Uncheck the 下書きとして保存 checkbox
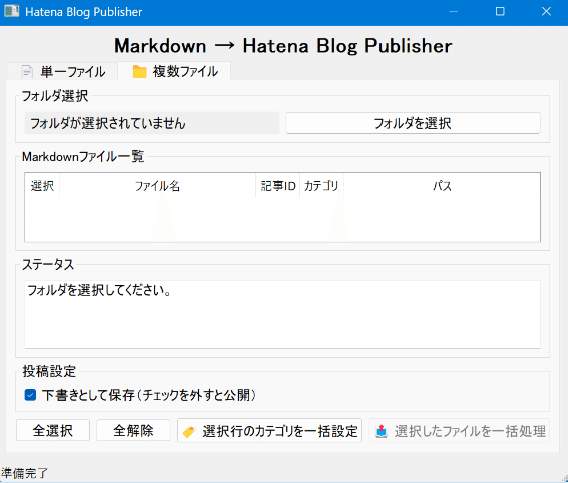568x483 pixels. (30, 395)
